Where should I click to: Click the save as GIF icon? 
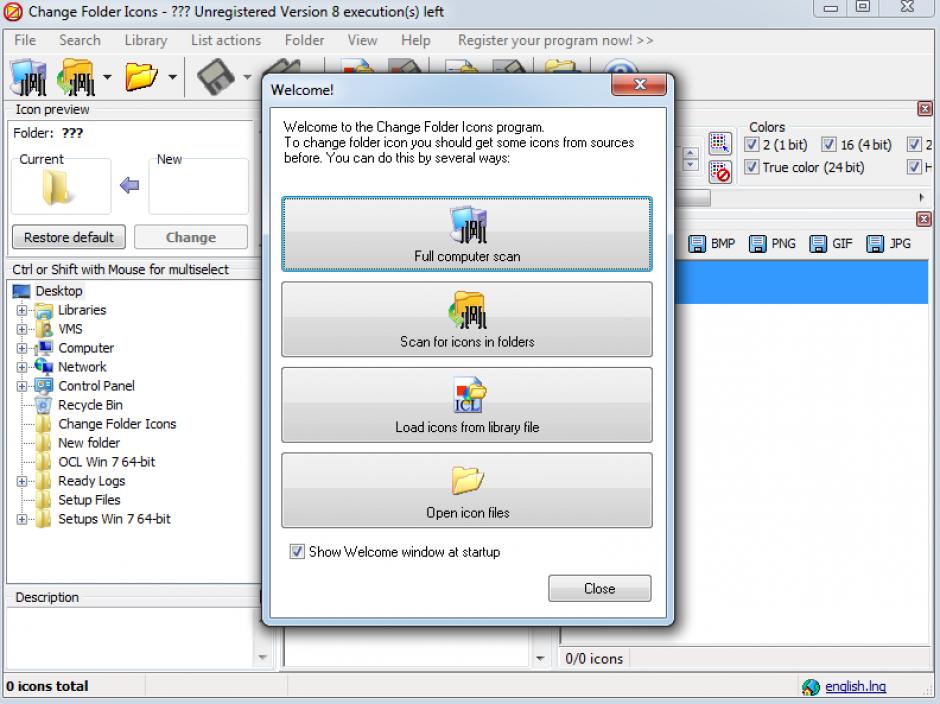click(x=818, y=243)
